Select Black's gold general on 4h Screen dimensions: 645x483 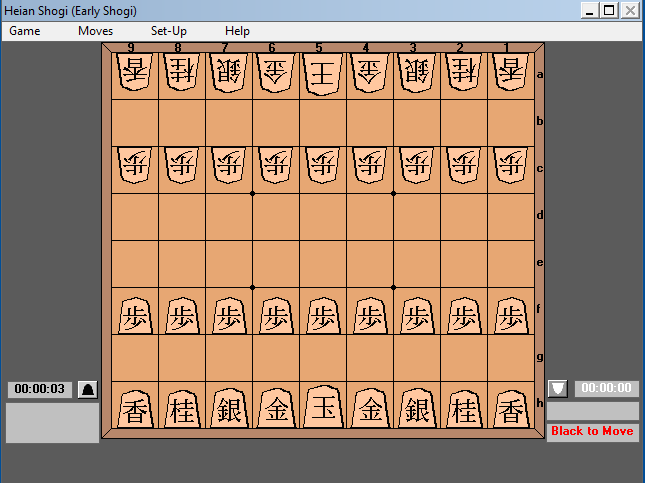point(370,408)
